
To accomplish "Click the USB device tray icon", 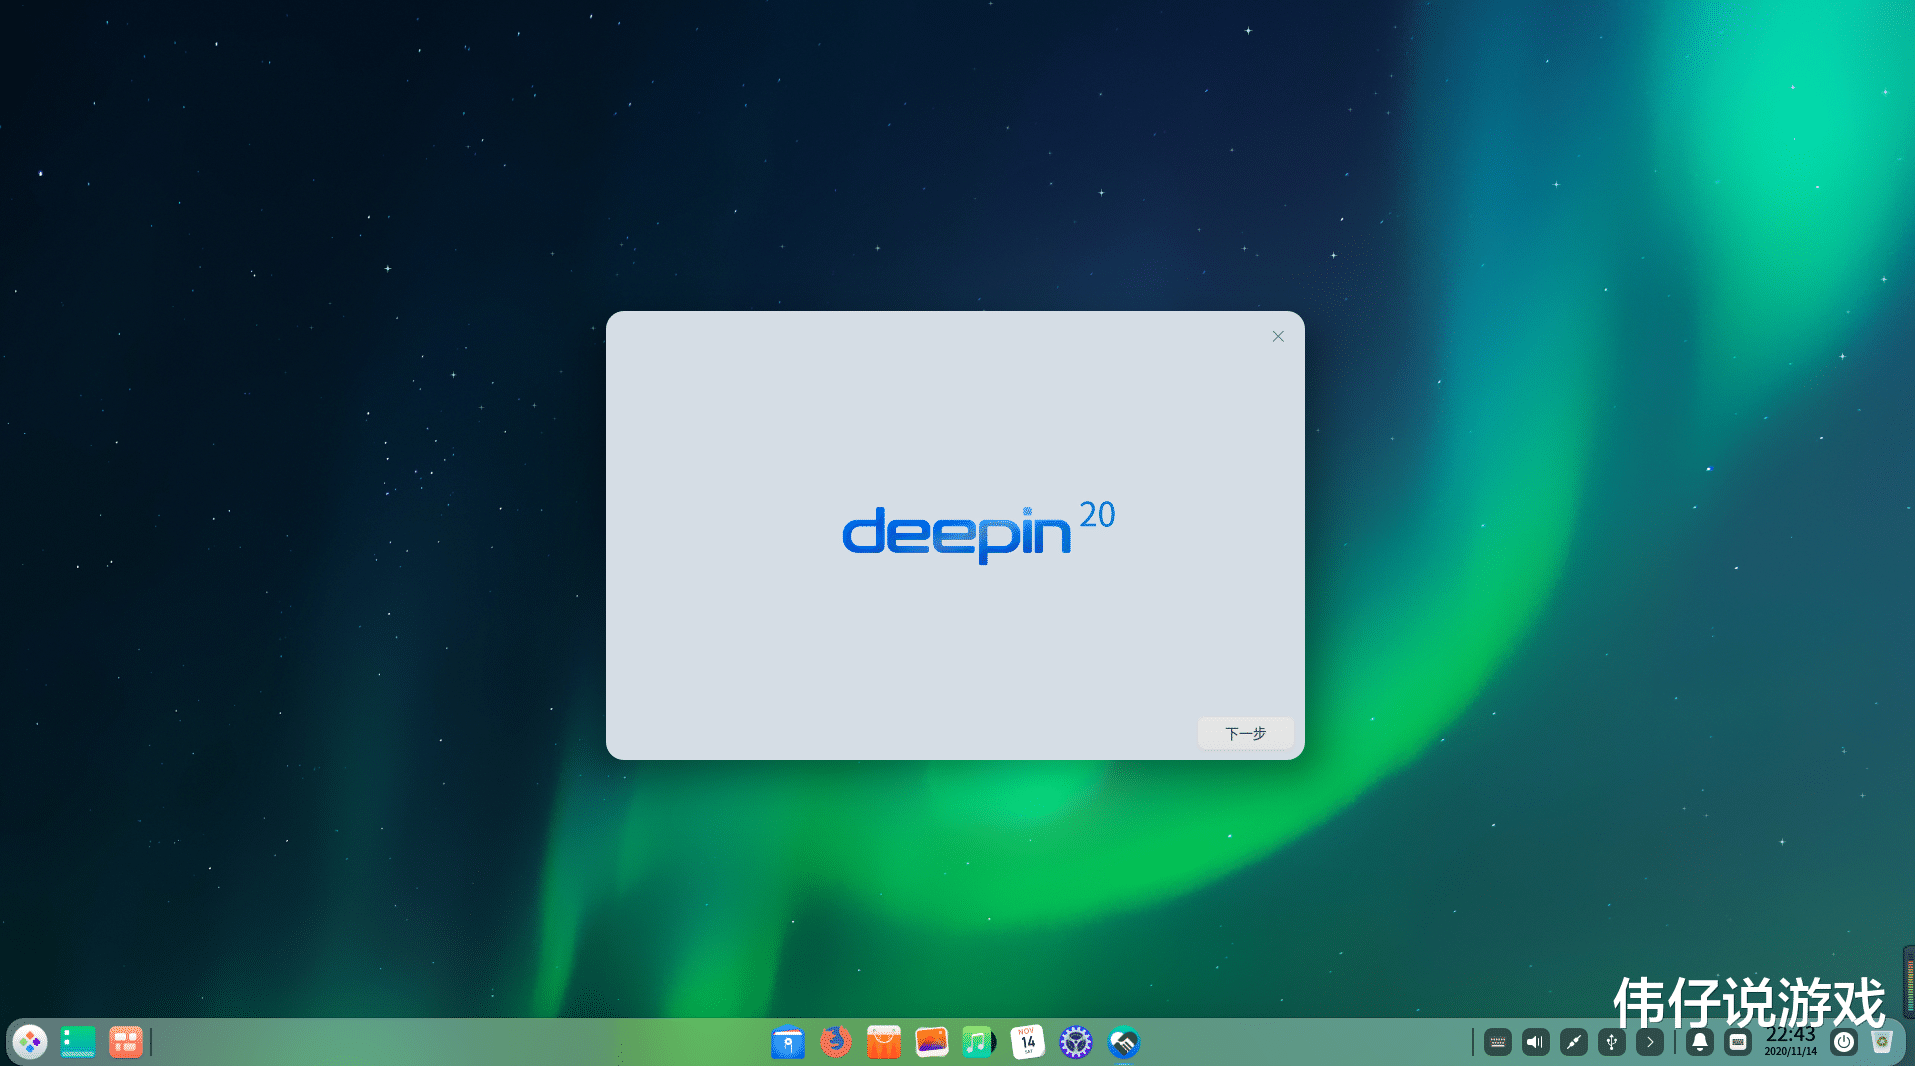I will point(1612,1042).
